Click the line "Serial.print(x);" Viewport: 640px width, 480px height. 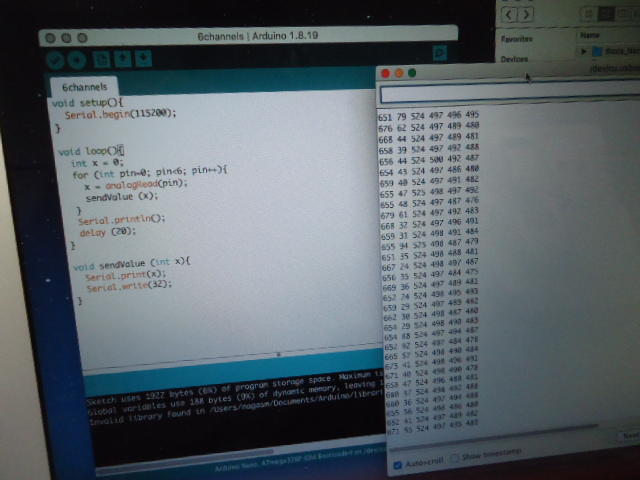tap(126, 276)
